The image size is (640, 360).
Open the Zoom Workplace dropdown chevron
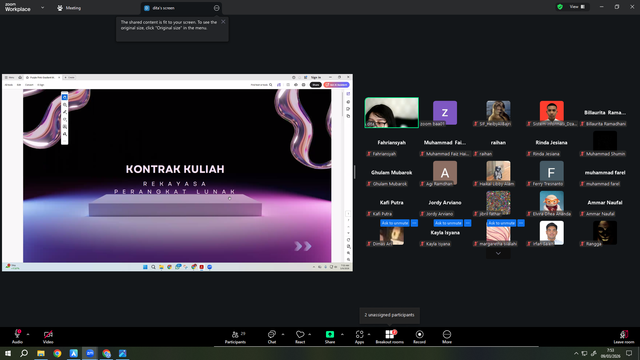click(x=42, y=7)
